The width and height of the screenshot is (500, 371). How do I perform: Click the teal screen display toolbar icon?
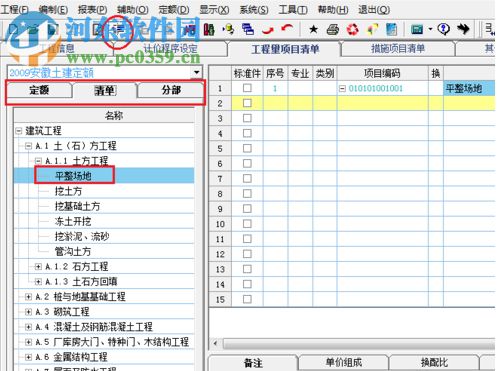coord(417,30)
